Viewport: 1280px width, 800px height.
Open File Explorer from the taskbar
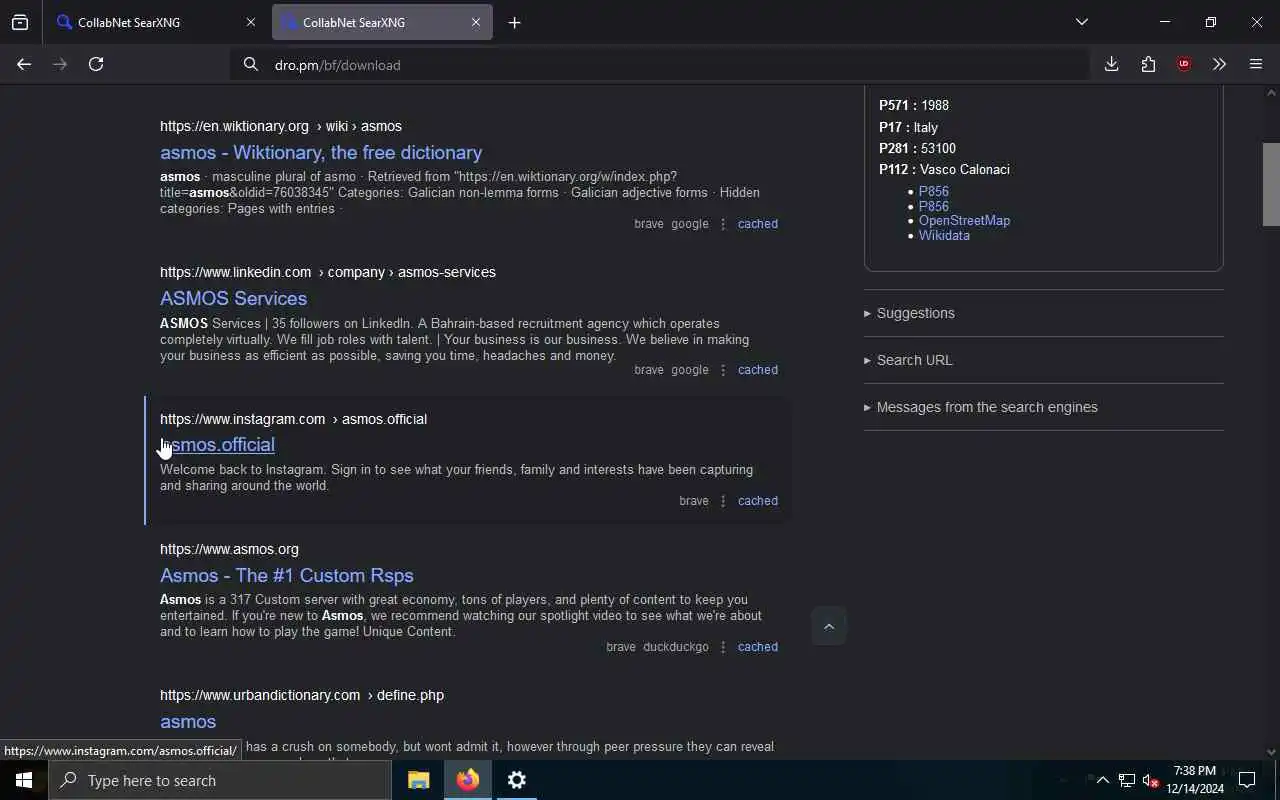[x=418, y=780]
